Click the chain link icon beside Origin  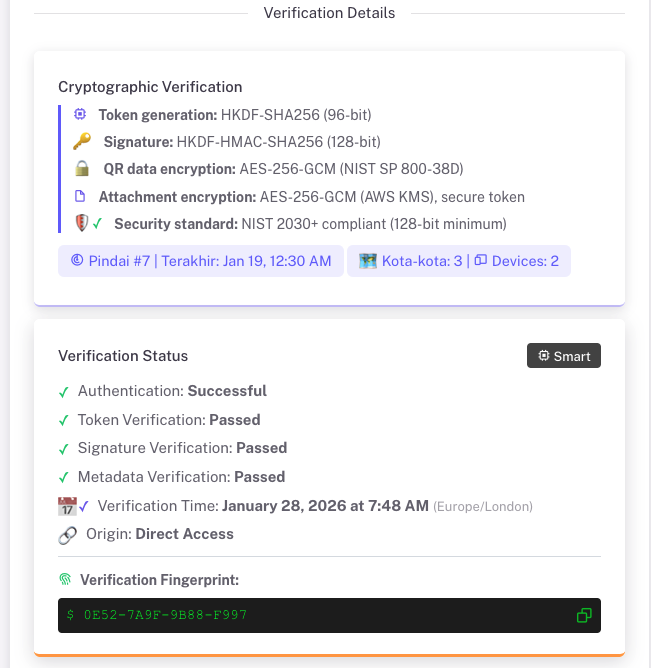pos(67,535)
